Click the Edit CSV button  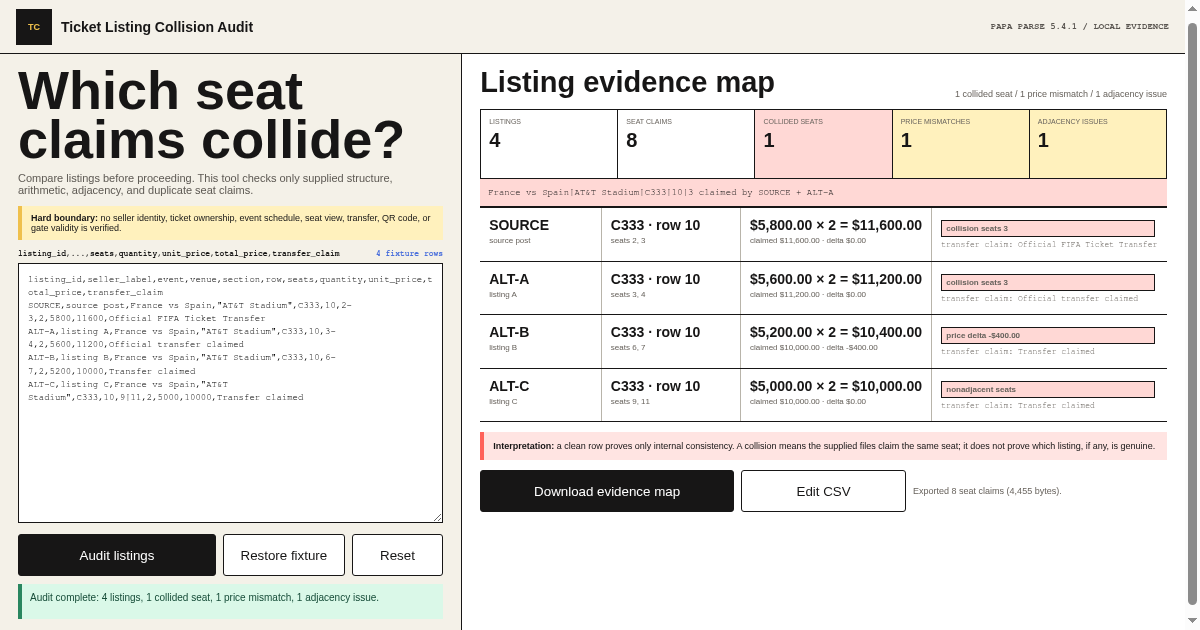pos(823,491)
